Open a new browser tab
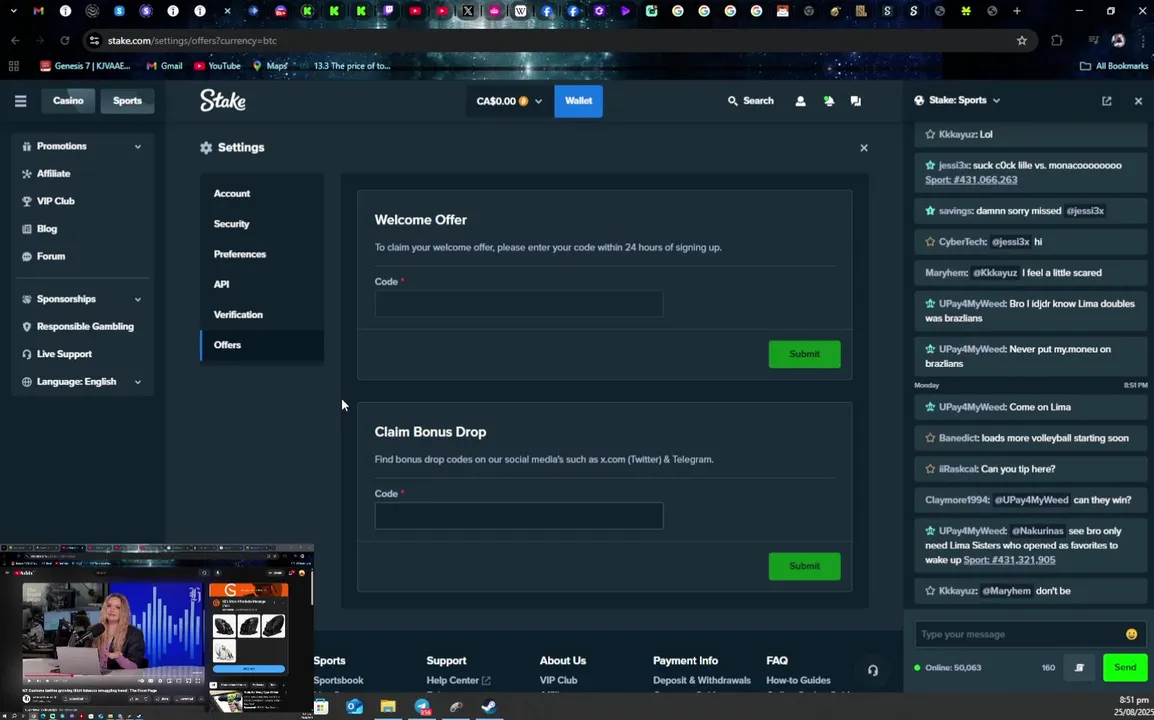The height and width of the screenshot is (720, 1154). coord(1017,11)
